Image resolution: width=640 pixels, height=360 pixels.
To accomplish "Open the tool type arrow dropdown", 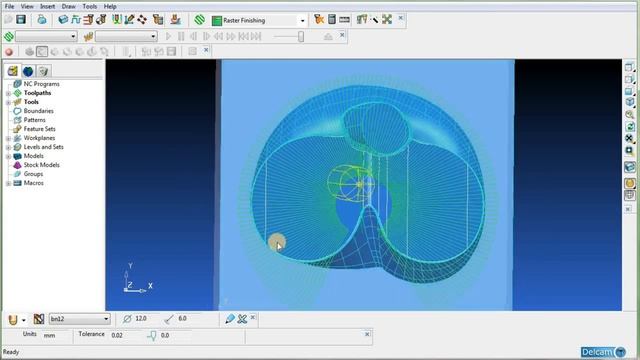I will (x=24, y=320).
